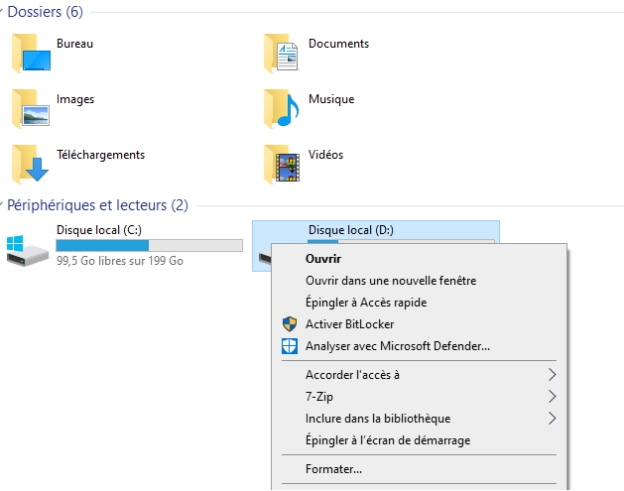Screen dimensions: 624x491
Task: Open the 7-Zip menu entry
Action: [419, 396]
